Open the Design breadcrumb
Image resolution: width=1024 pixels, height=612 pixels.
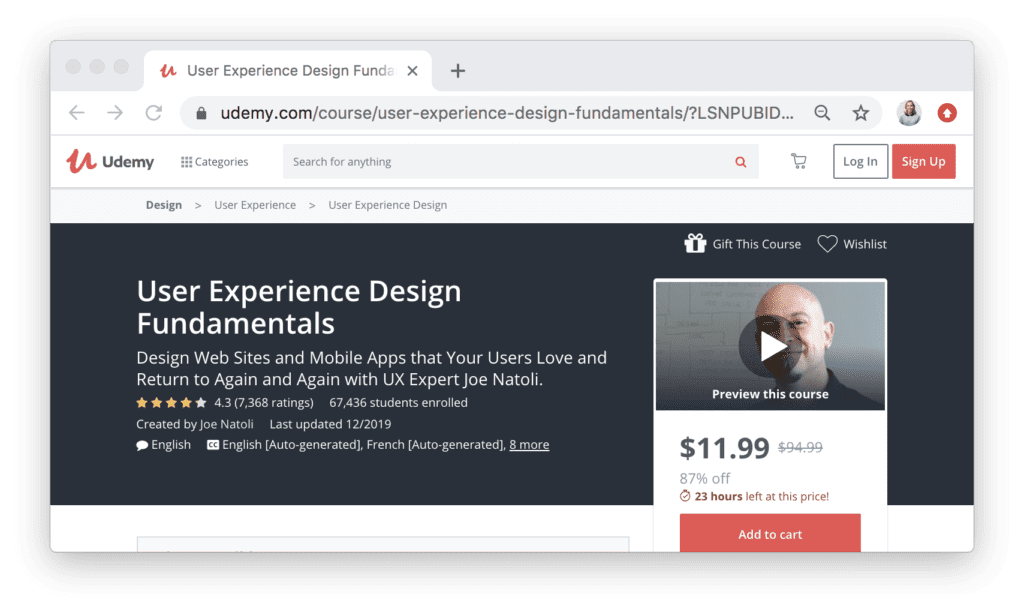[x=164, y=205]
